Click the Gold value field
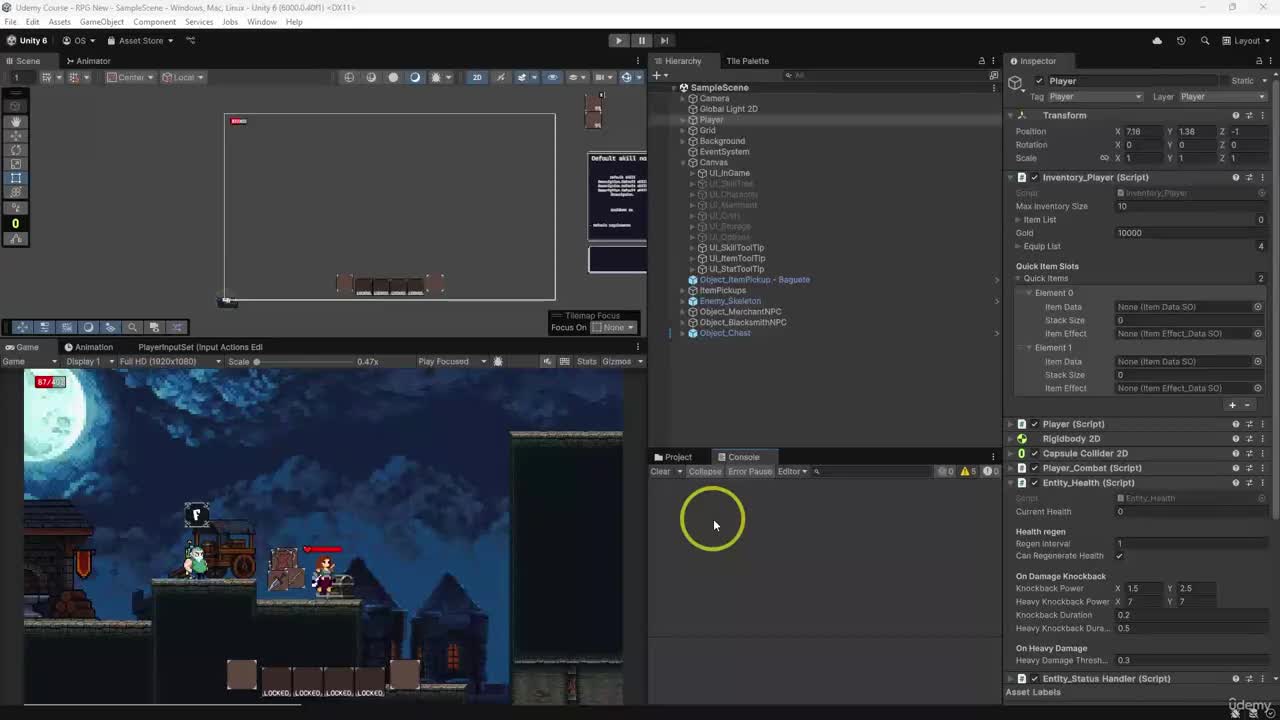1280x720 pixels. 1192,233
